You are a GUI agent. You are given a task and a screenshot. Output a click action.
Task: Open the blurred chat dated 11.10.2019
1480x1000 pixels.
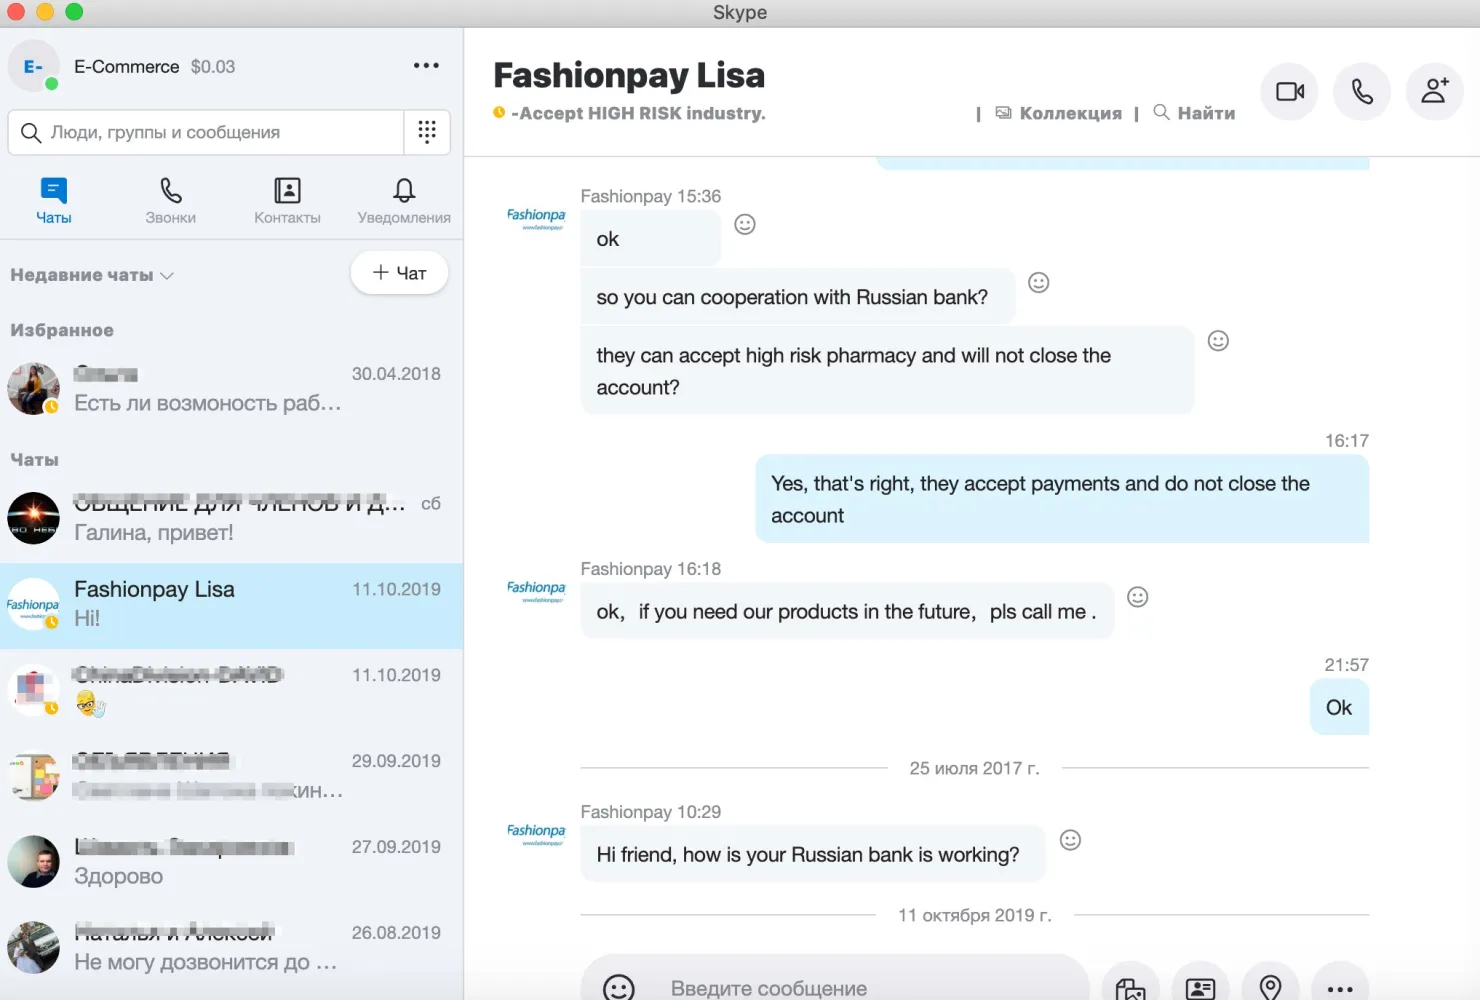(231, 691)
